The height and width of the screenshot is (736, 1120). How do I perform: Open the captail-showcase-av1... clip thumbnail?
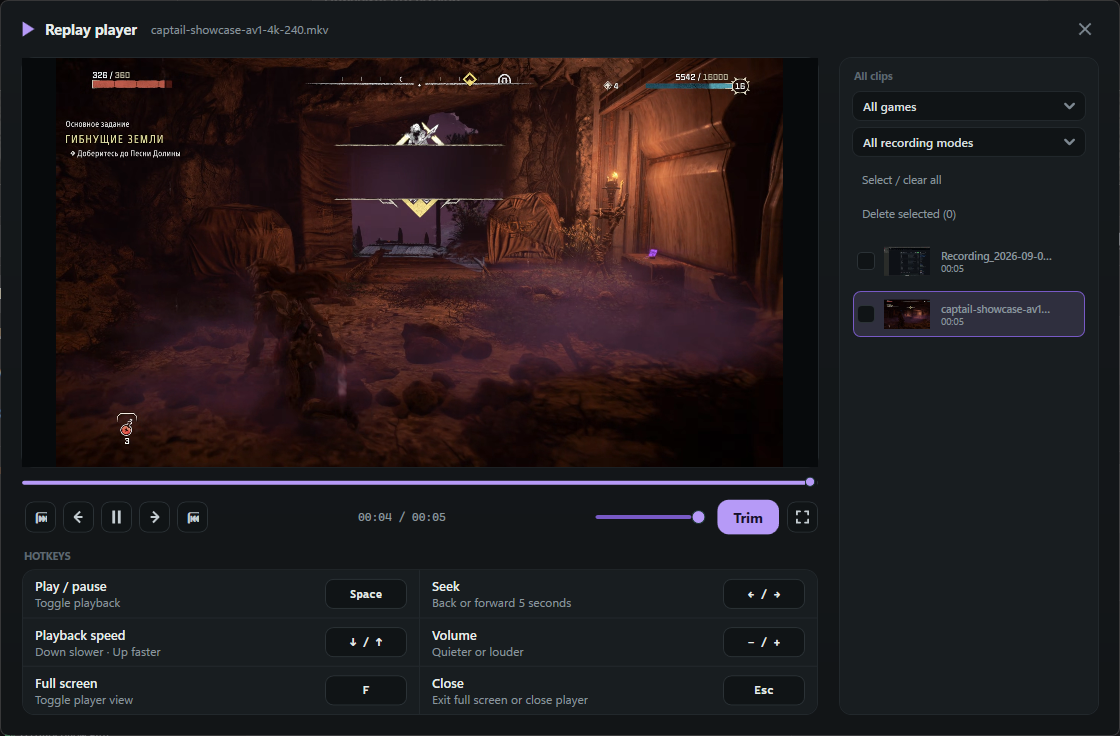907,314
